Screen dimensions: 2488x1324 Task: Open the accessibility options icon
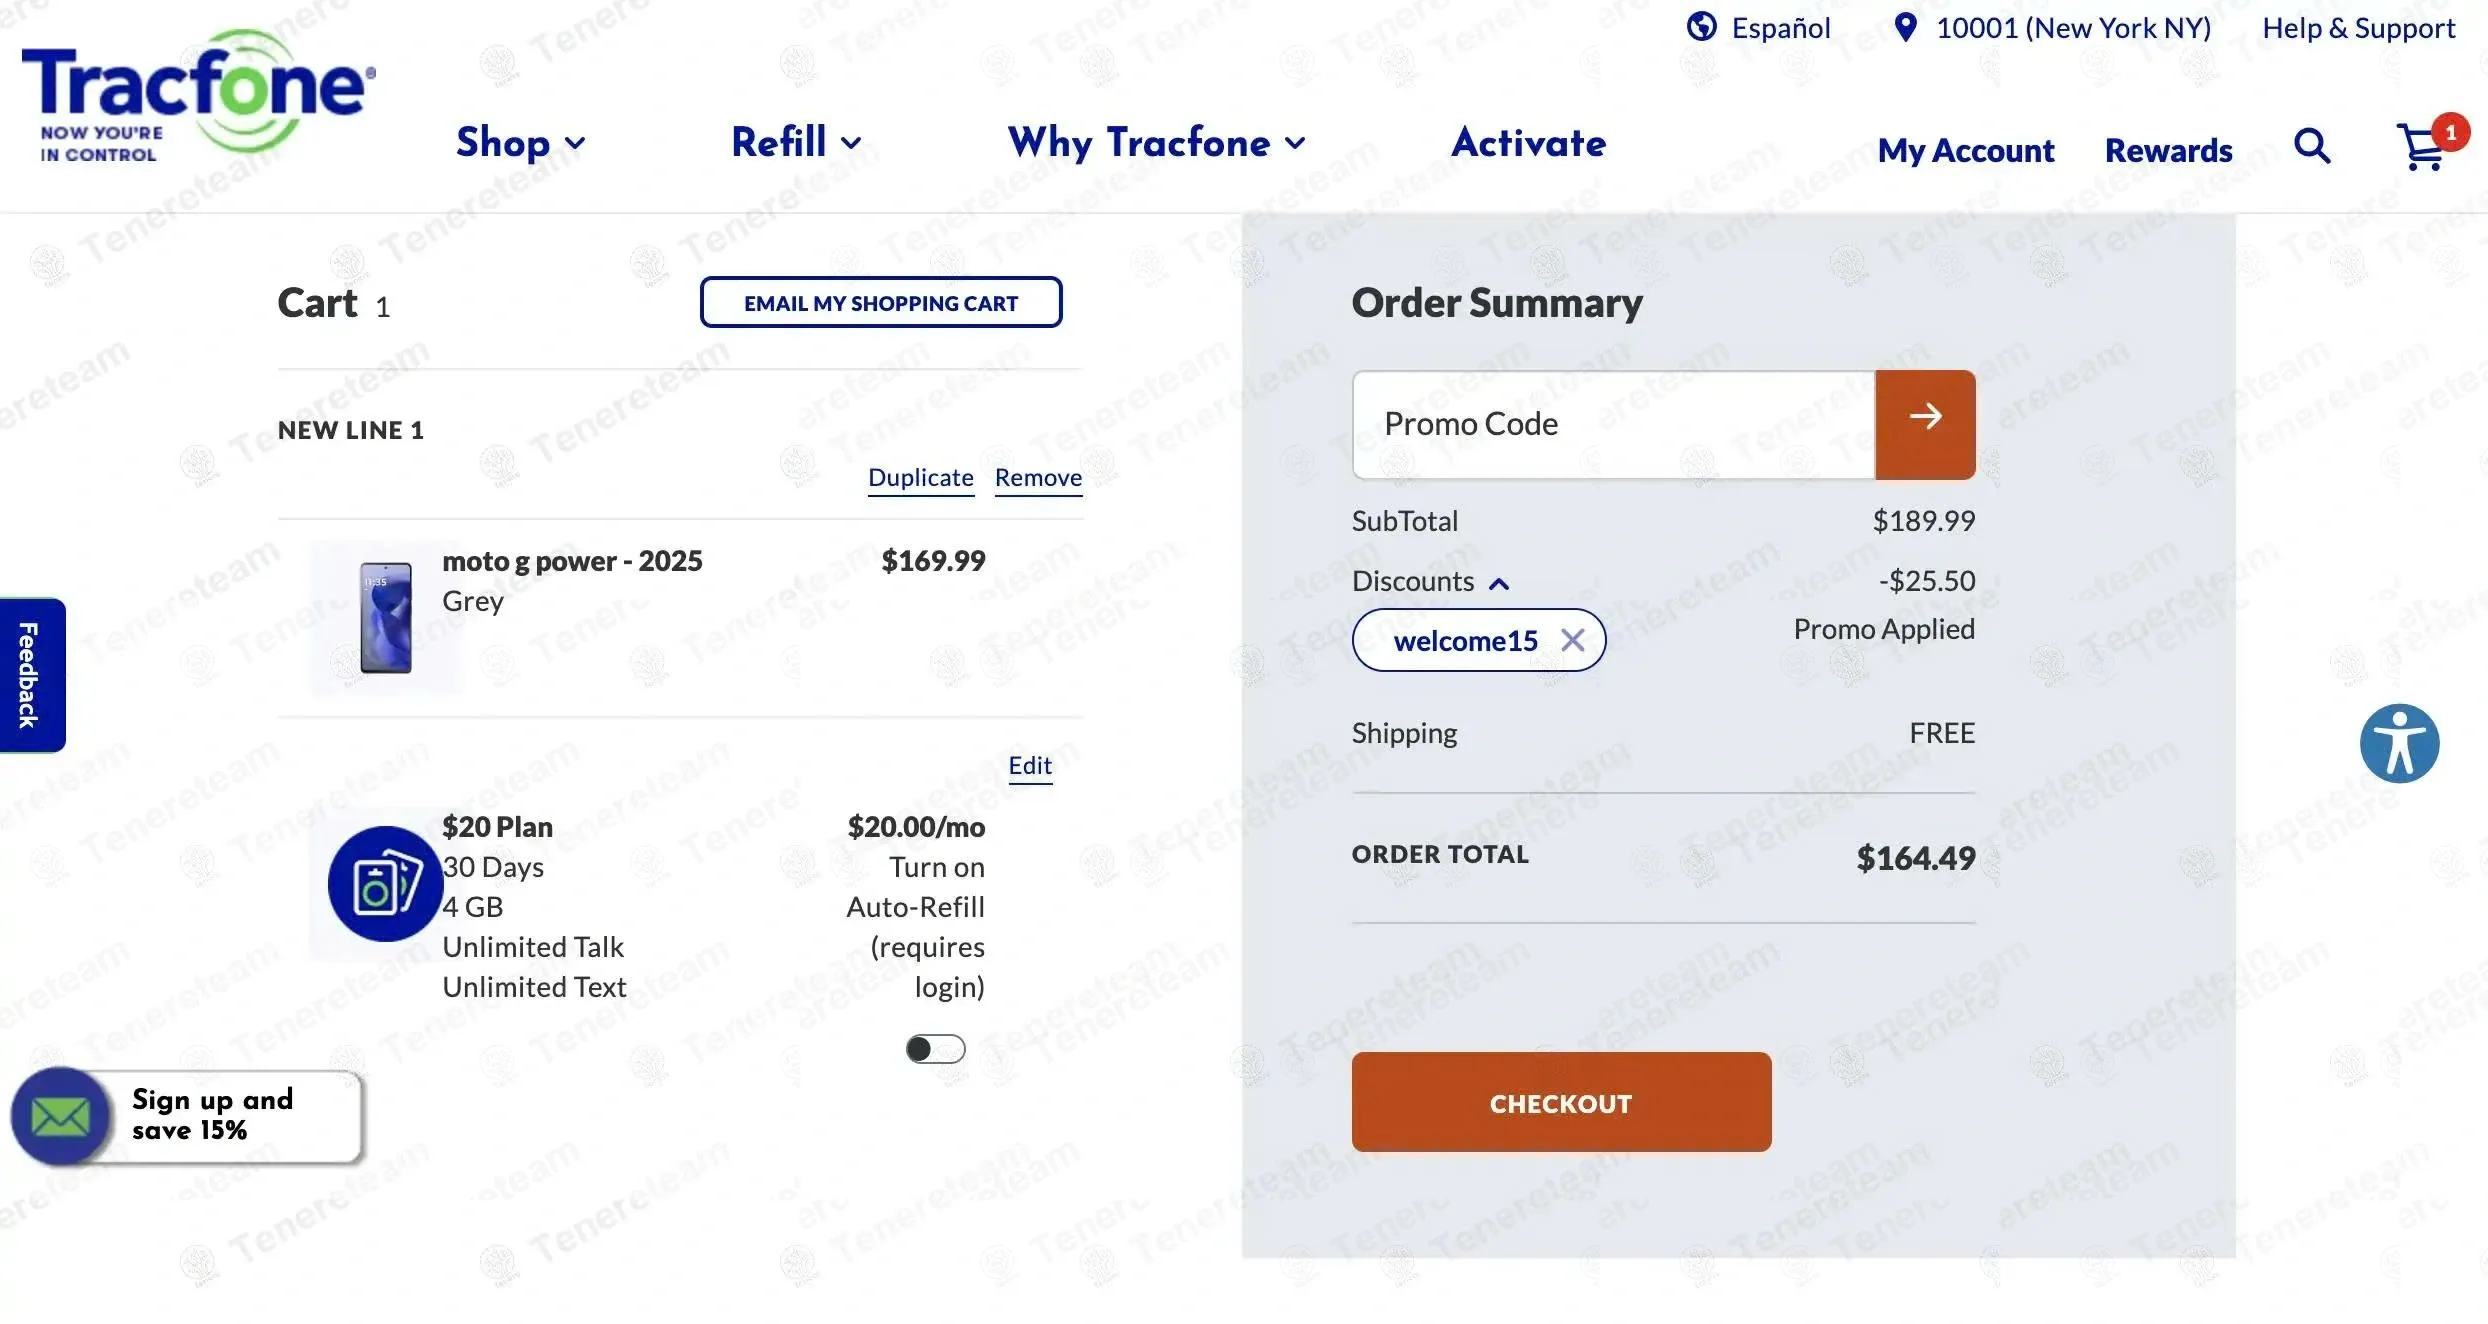[x=2399, y=743]
